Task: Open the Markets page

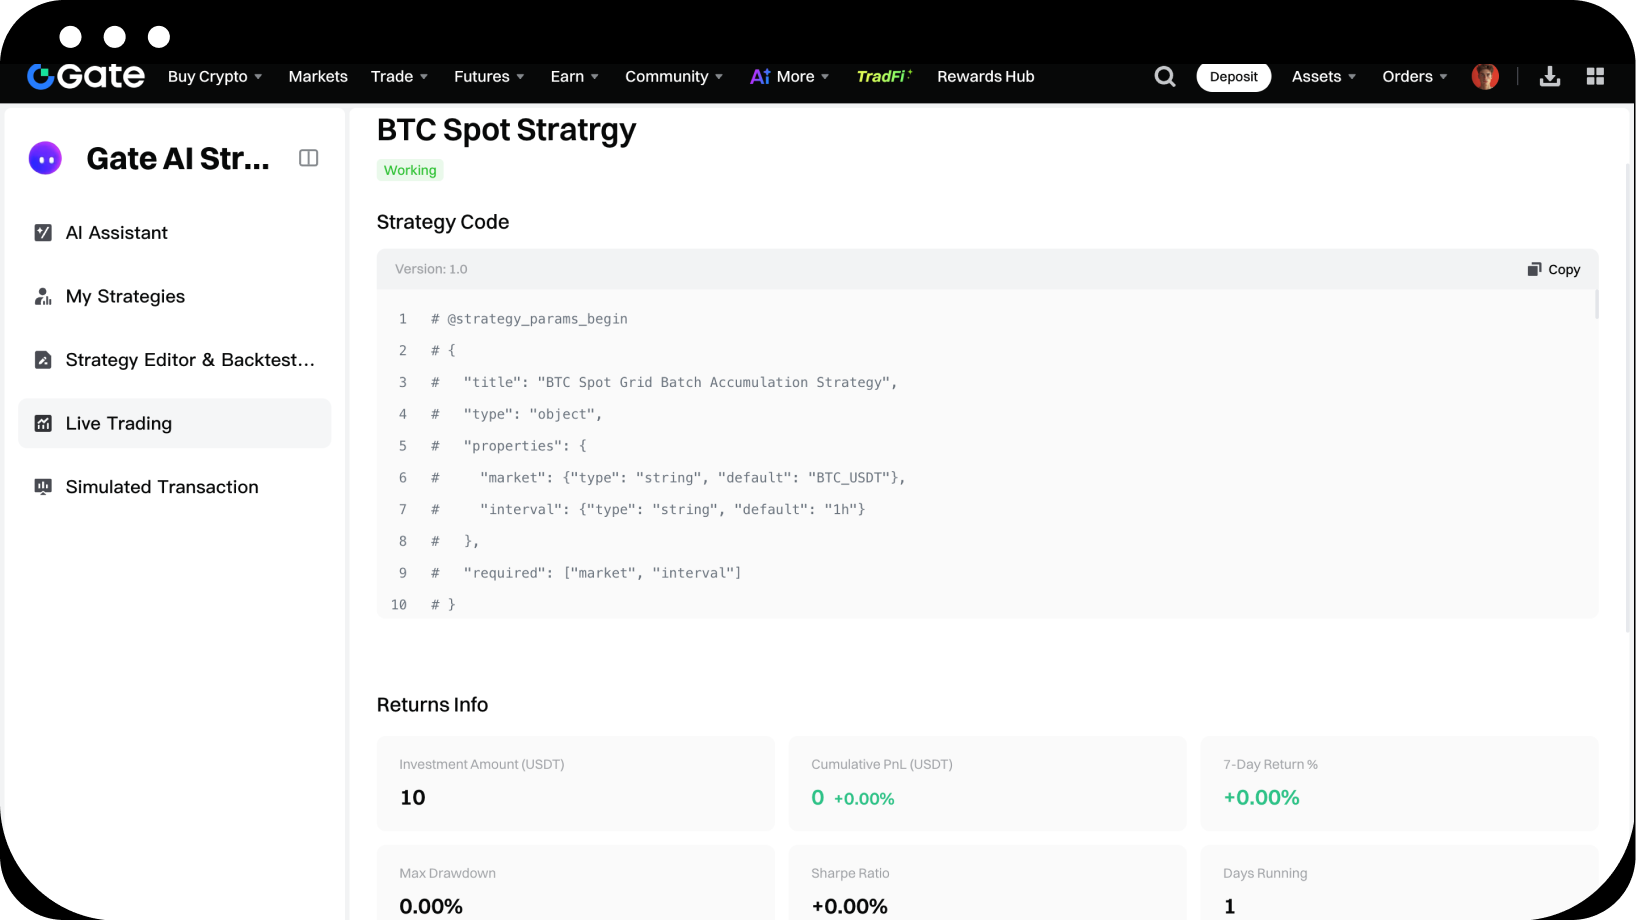Action: coord(318,77)
